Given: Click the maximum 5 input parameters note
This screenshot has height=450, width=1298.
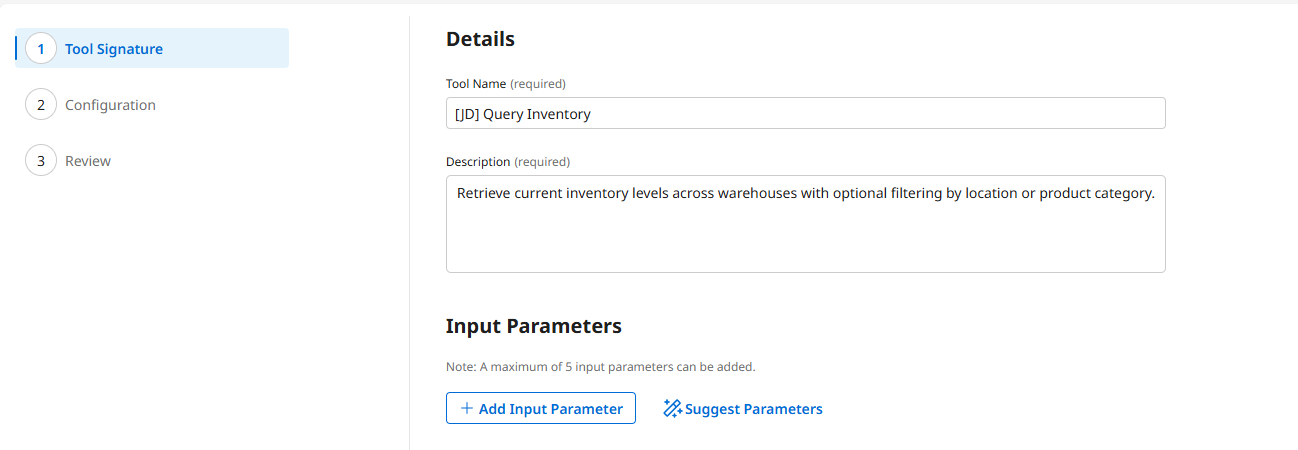Looking at the screenshot, I should coord(600,367).
